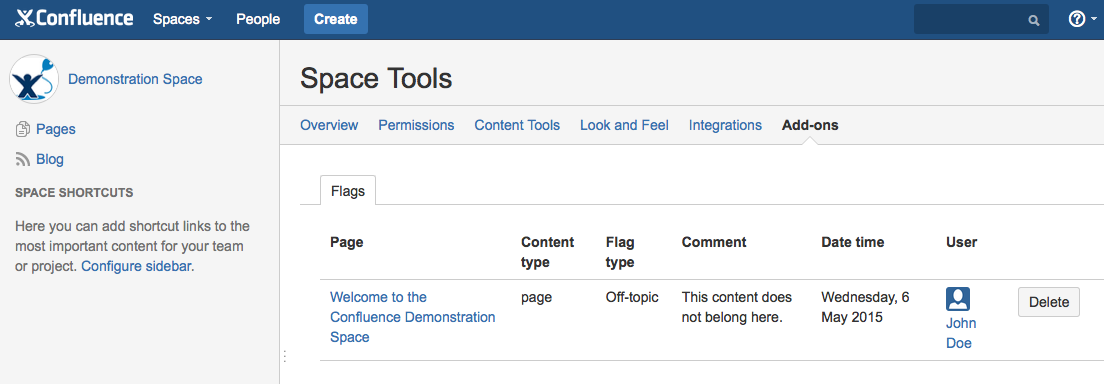Click the comment 'This content does not belong here.'
Image resolution: width=1104 pixels, height=384 pixels.
click(x=736, y=307)
